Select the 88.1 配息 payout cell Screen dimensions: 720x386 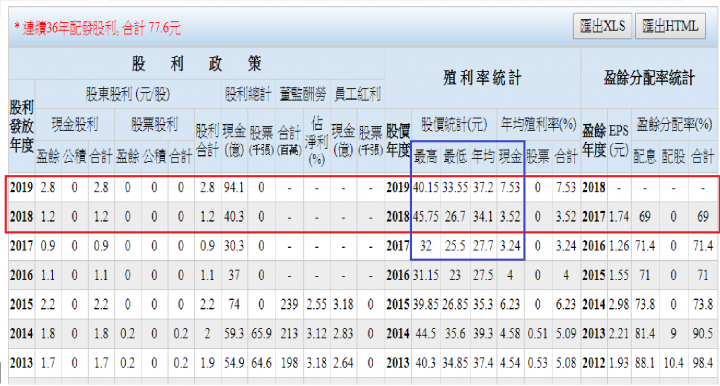point(645,363)
